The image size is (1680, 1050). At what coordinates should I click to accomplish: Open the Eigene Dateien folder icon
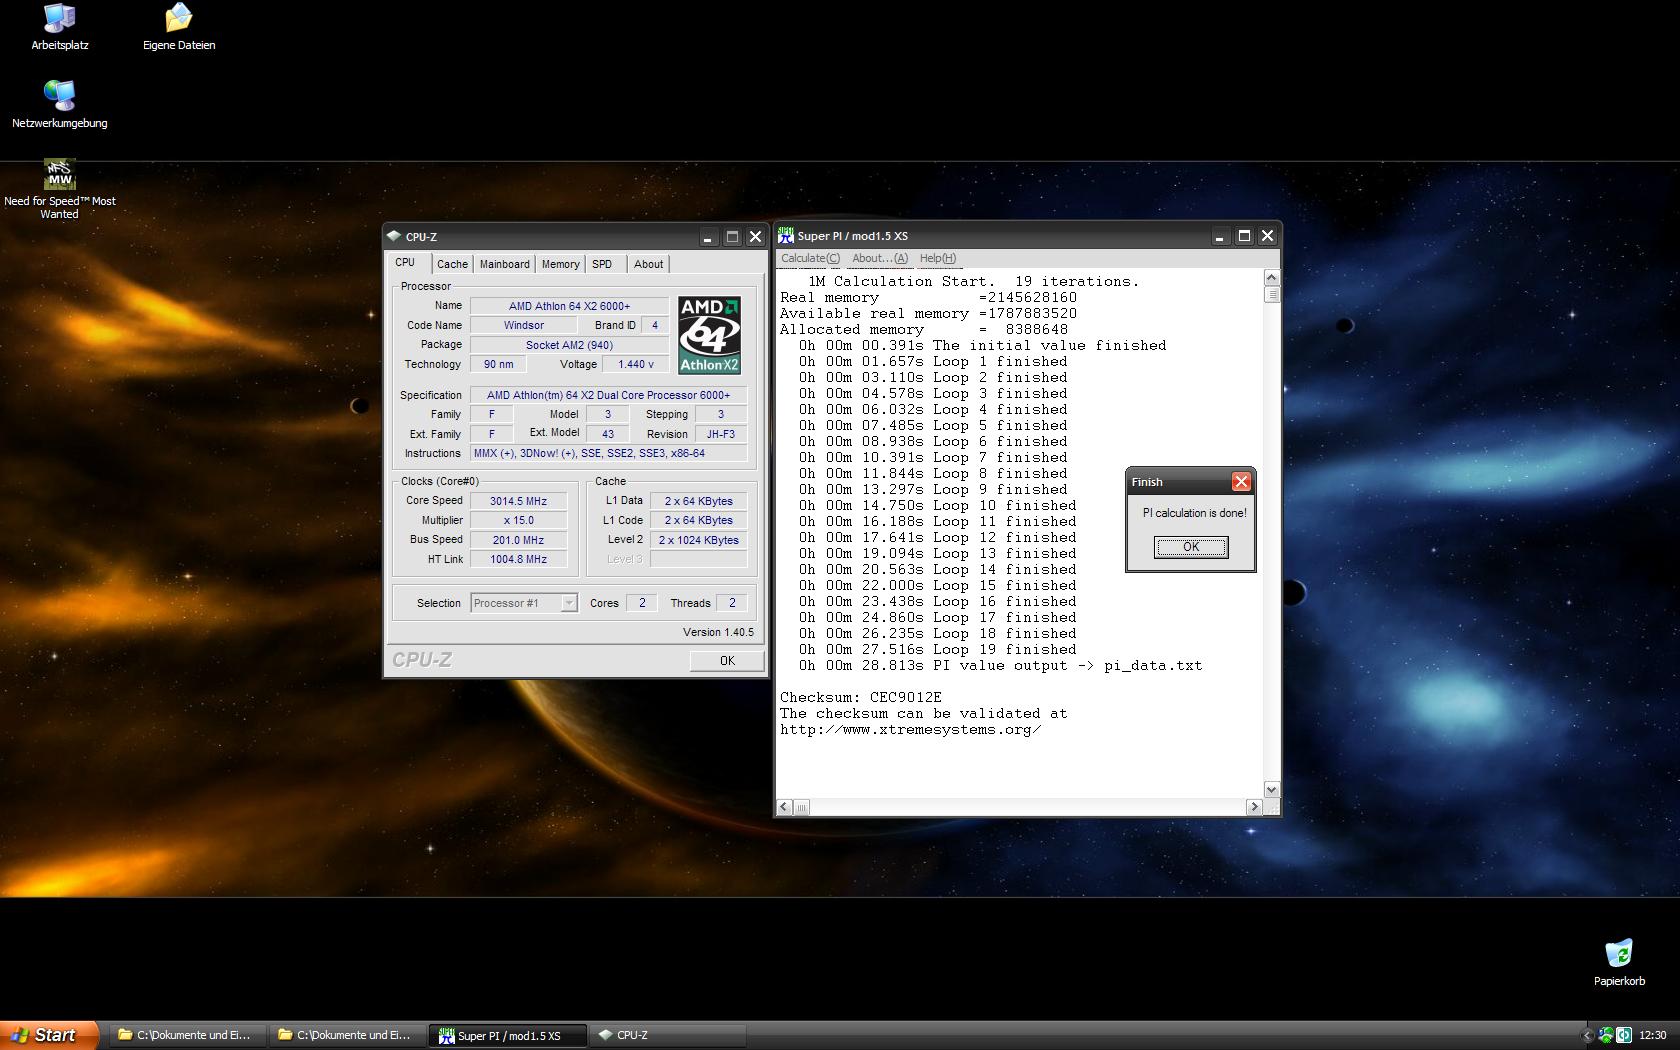tap(179, 20)
